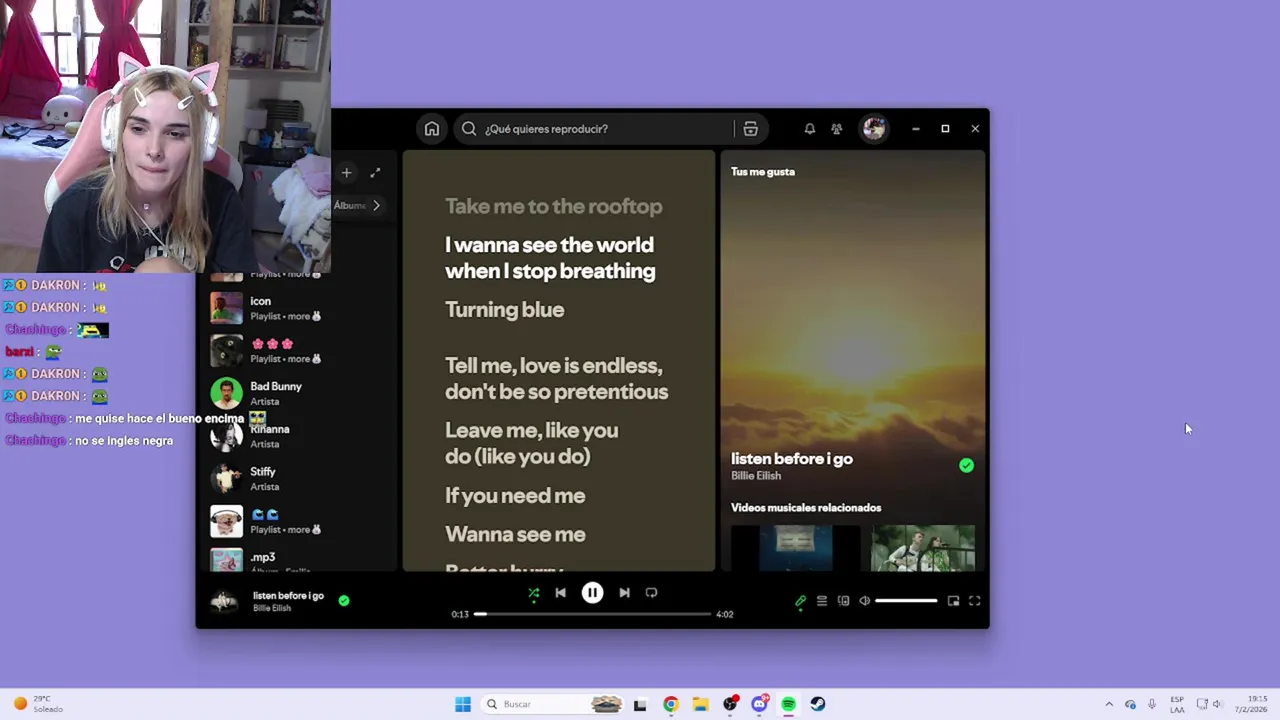Screen dimensions: 1280x720
Task: Skip to previous track
Action: tap(560, 593)
